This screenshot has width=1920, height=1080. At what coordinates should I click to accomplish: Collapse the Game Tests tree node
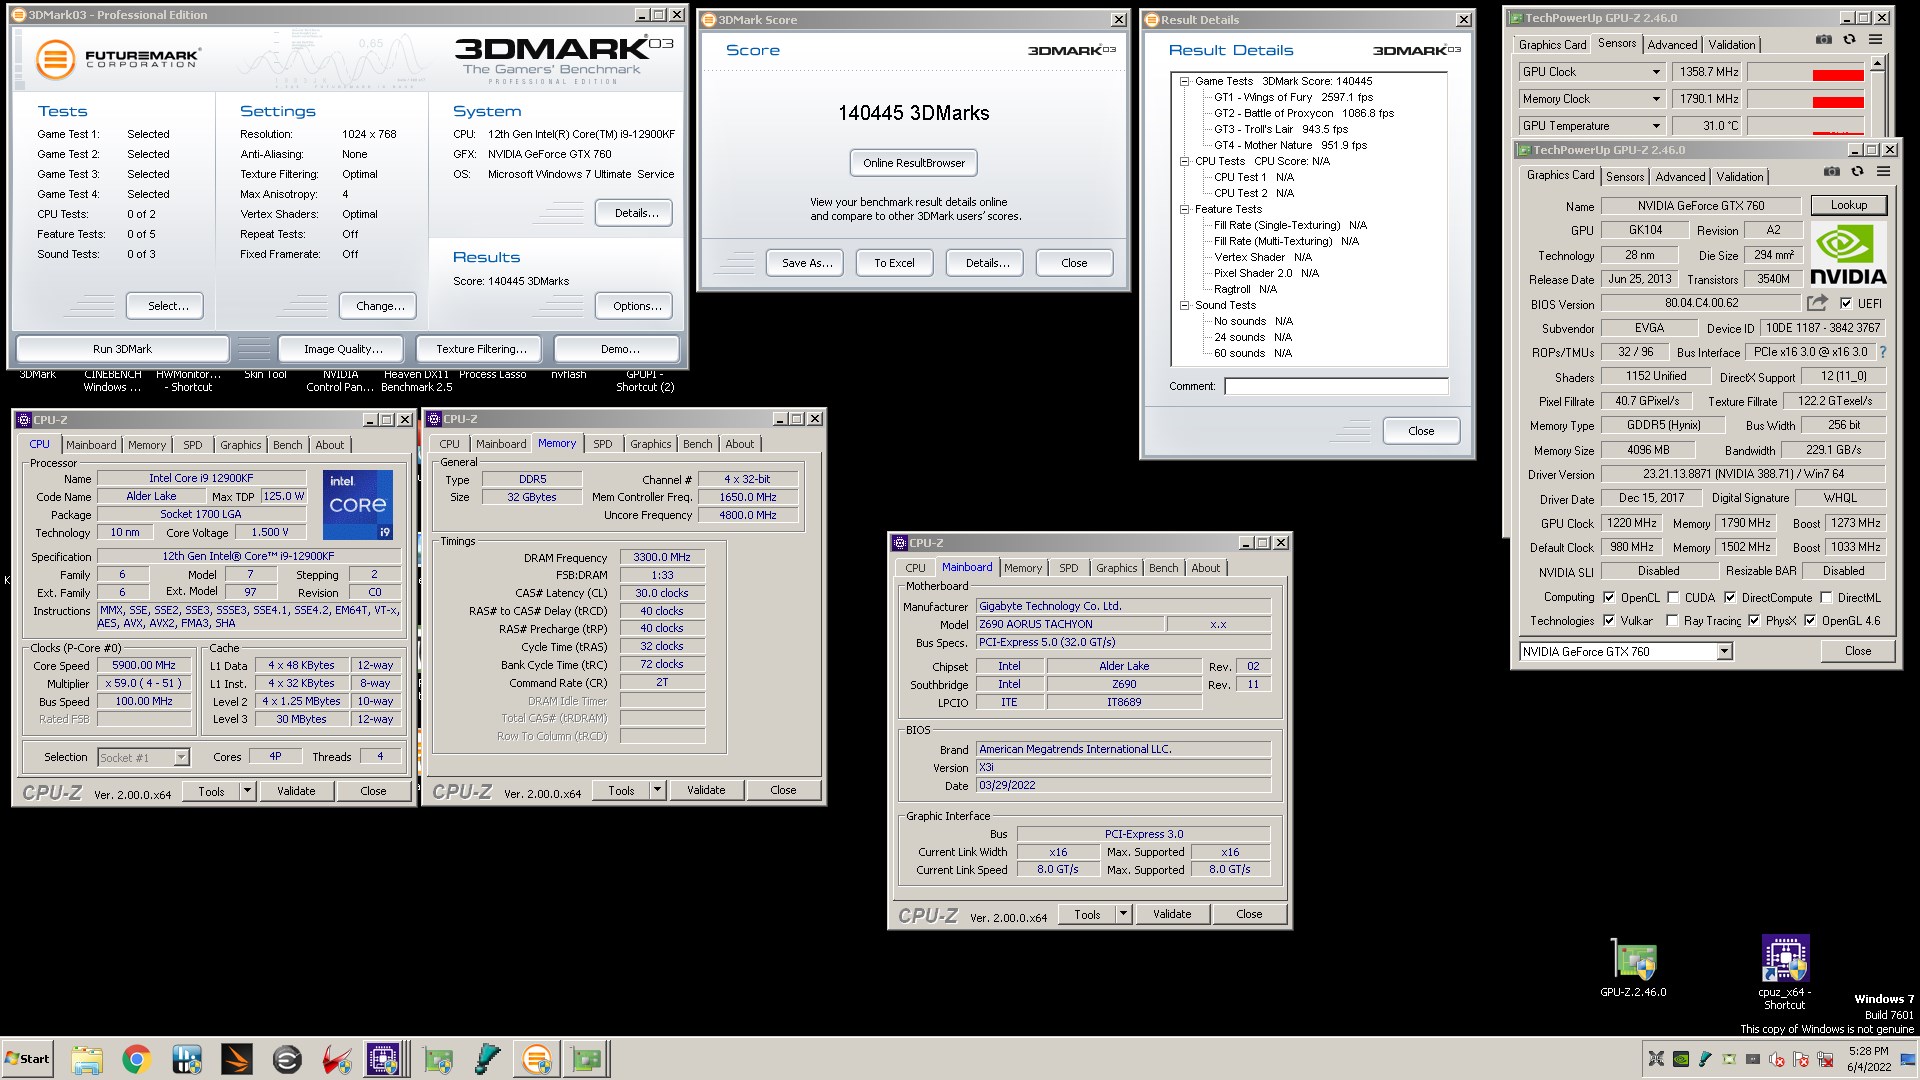[1184, 82]
